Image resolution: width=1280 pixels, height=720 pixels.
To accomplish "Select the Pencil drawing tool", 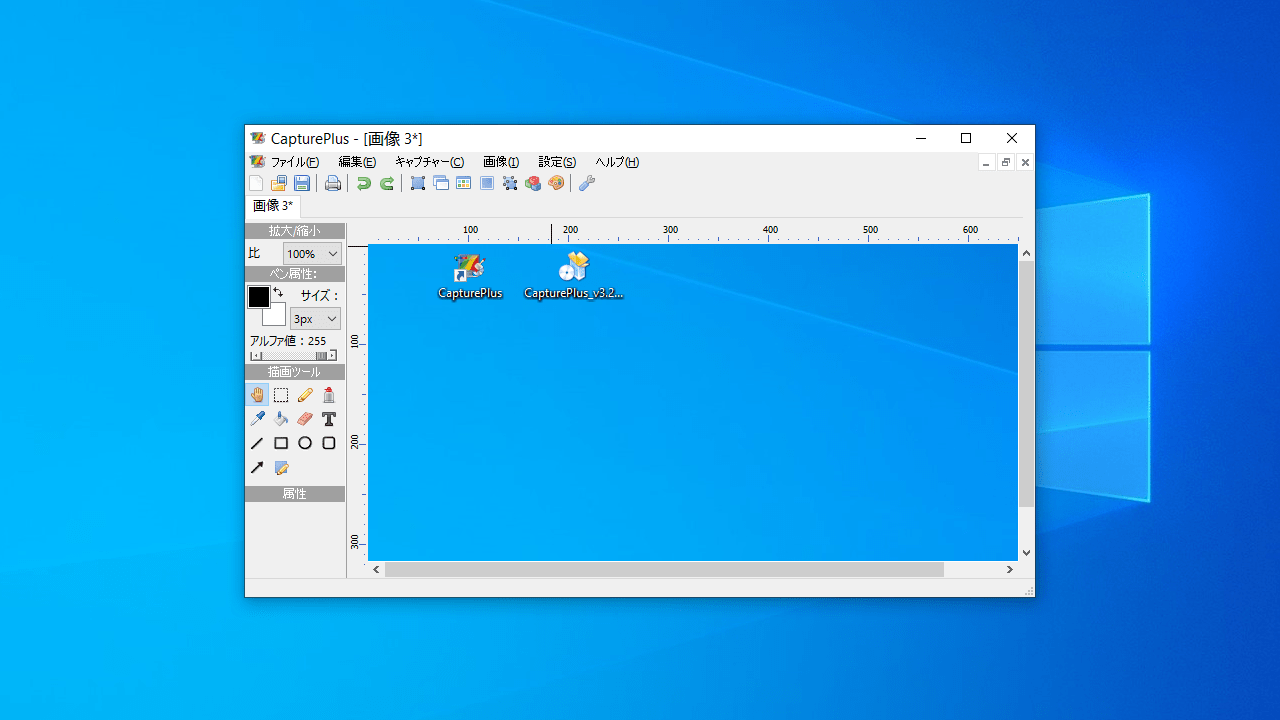I will (305, 395).
